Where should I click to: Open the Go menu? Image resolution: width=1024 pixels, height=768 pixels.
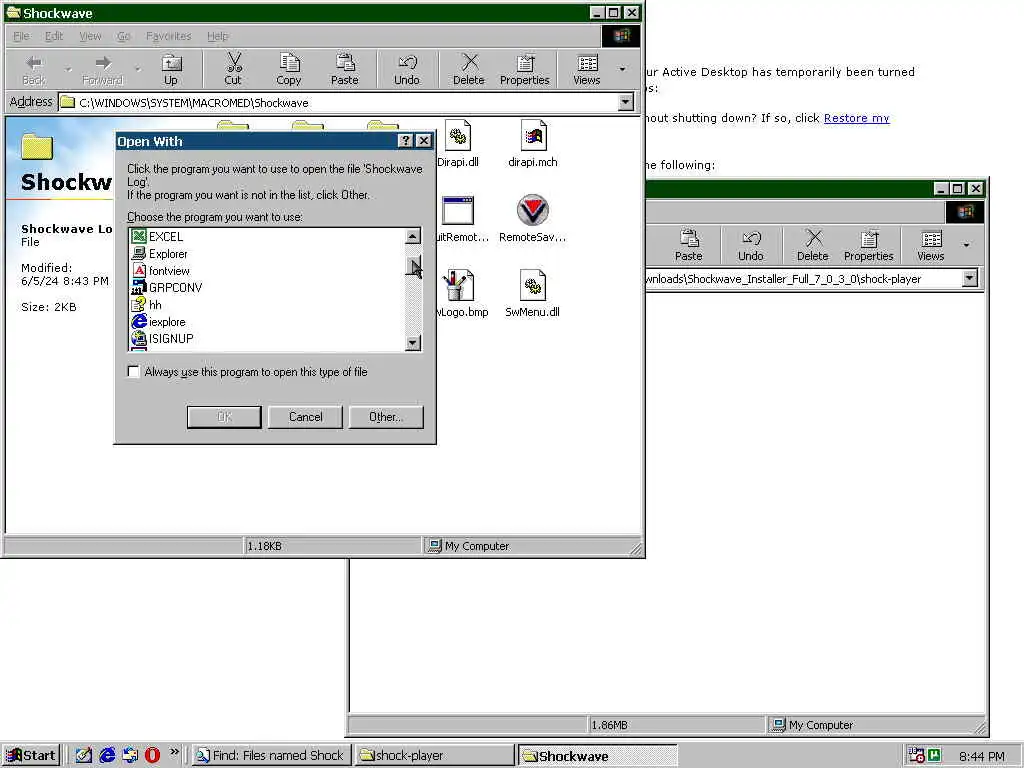[x=124, y=36]
